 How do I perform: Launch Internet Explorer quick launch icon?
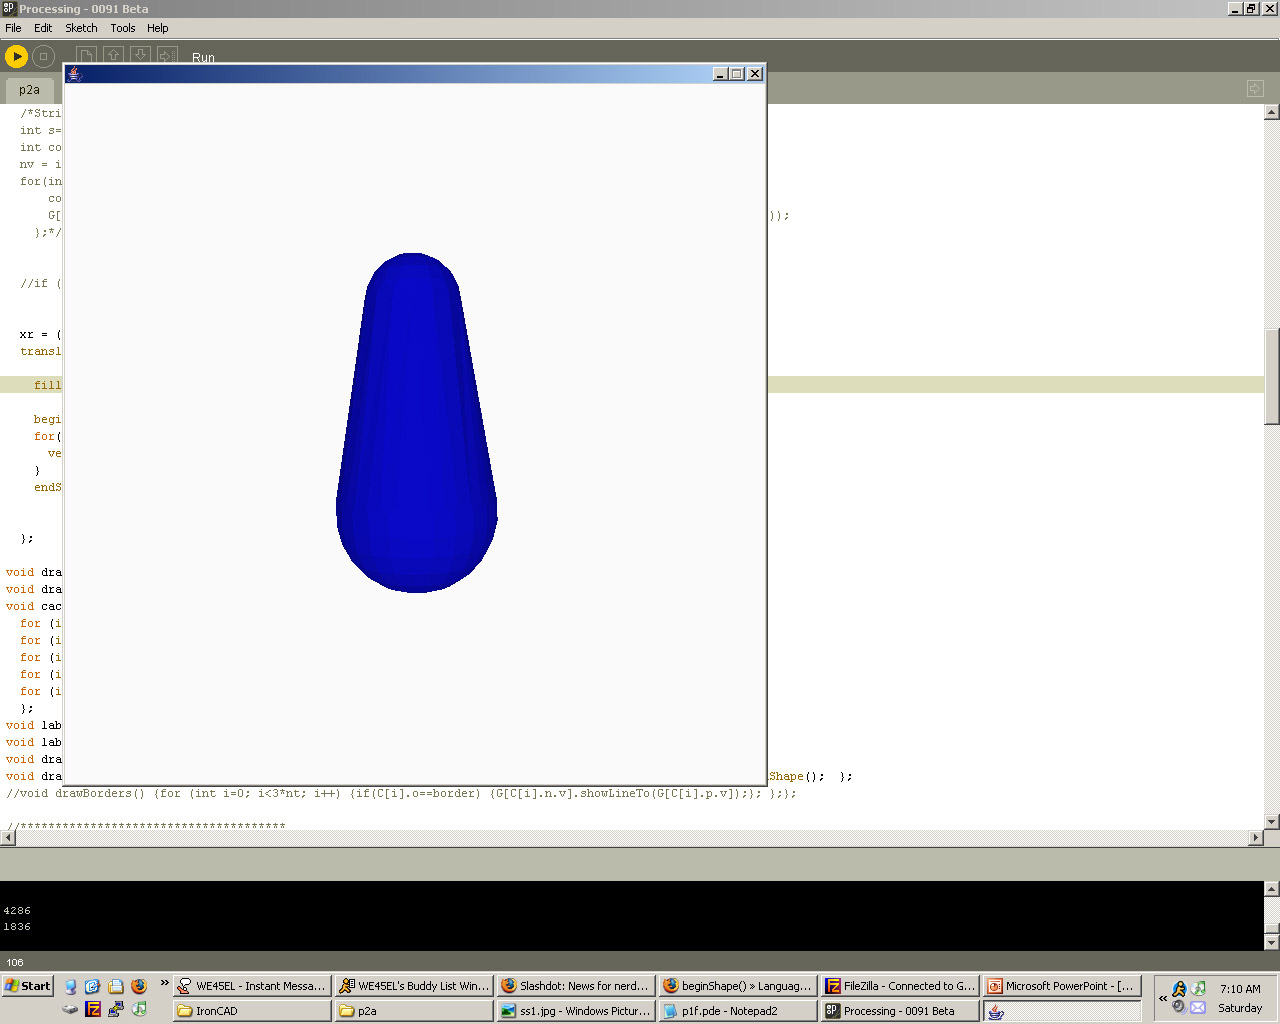point(93,986)
